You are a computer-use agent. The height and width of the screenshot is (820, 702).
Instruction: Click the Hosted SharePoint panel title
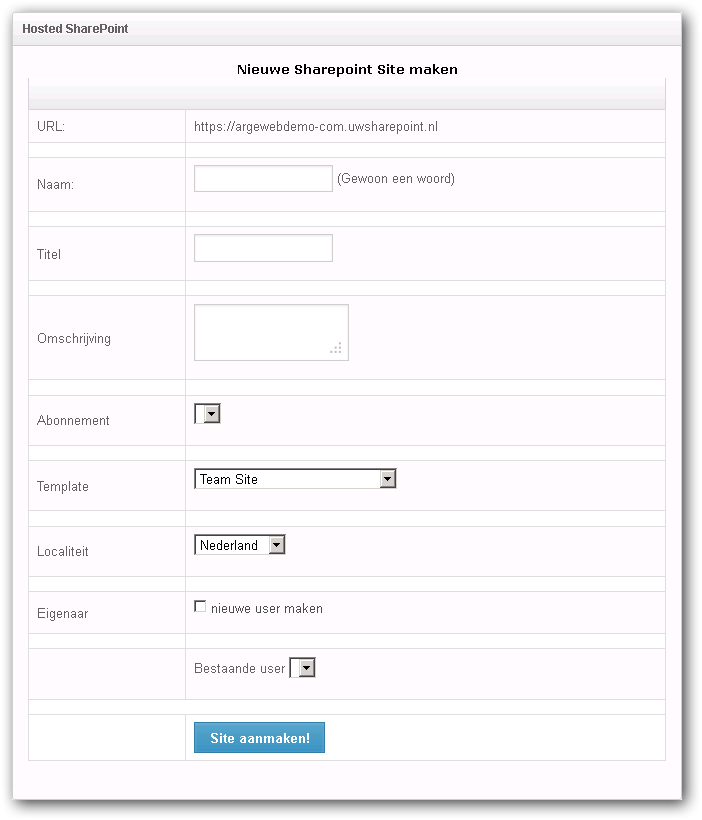pos(75,29)
